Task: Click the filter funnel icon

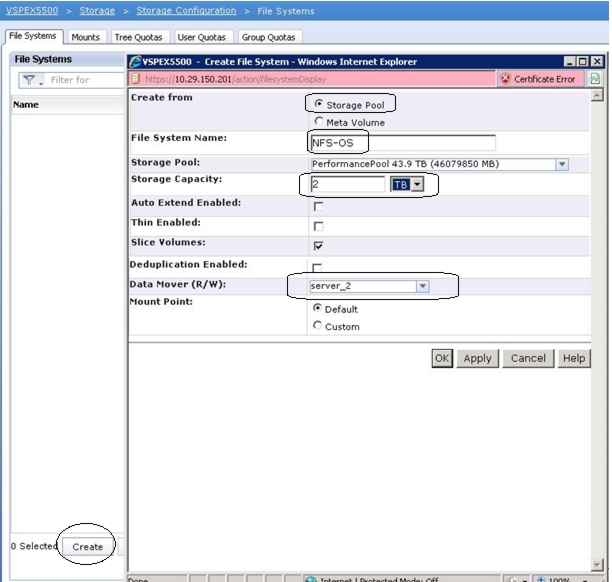Action: 29,80
